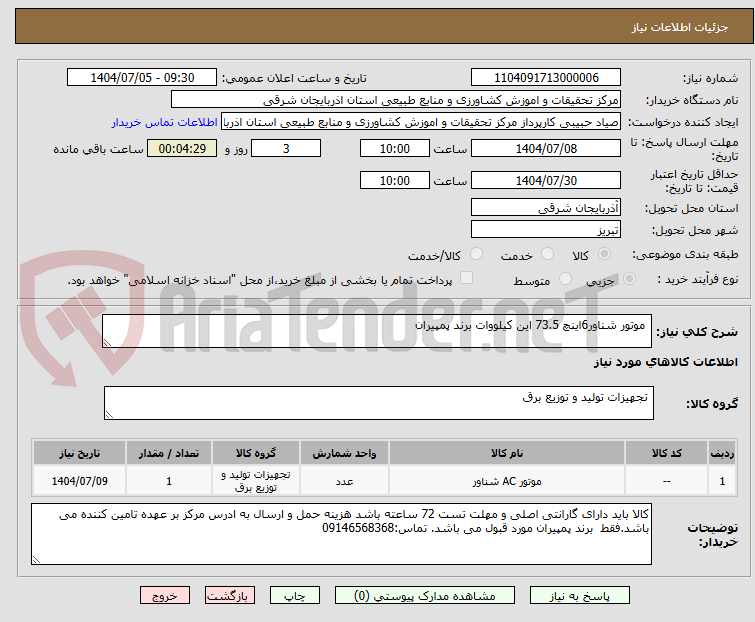Select the کالا radio button
The image size is (755, 622).
coord(604,254)
